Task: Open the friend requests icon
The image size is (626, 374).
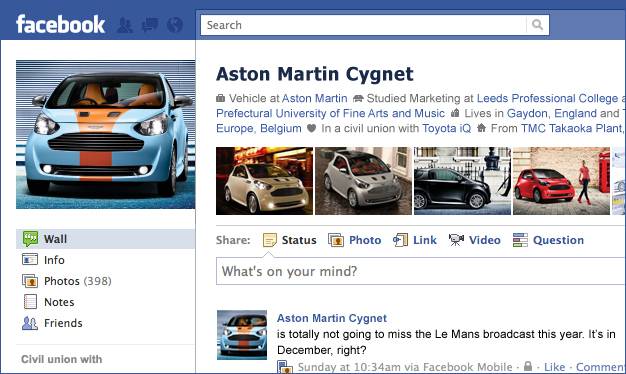Action: coord(125,25)
